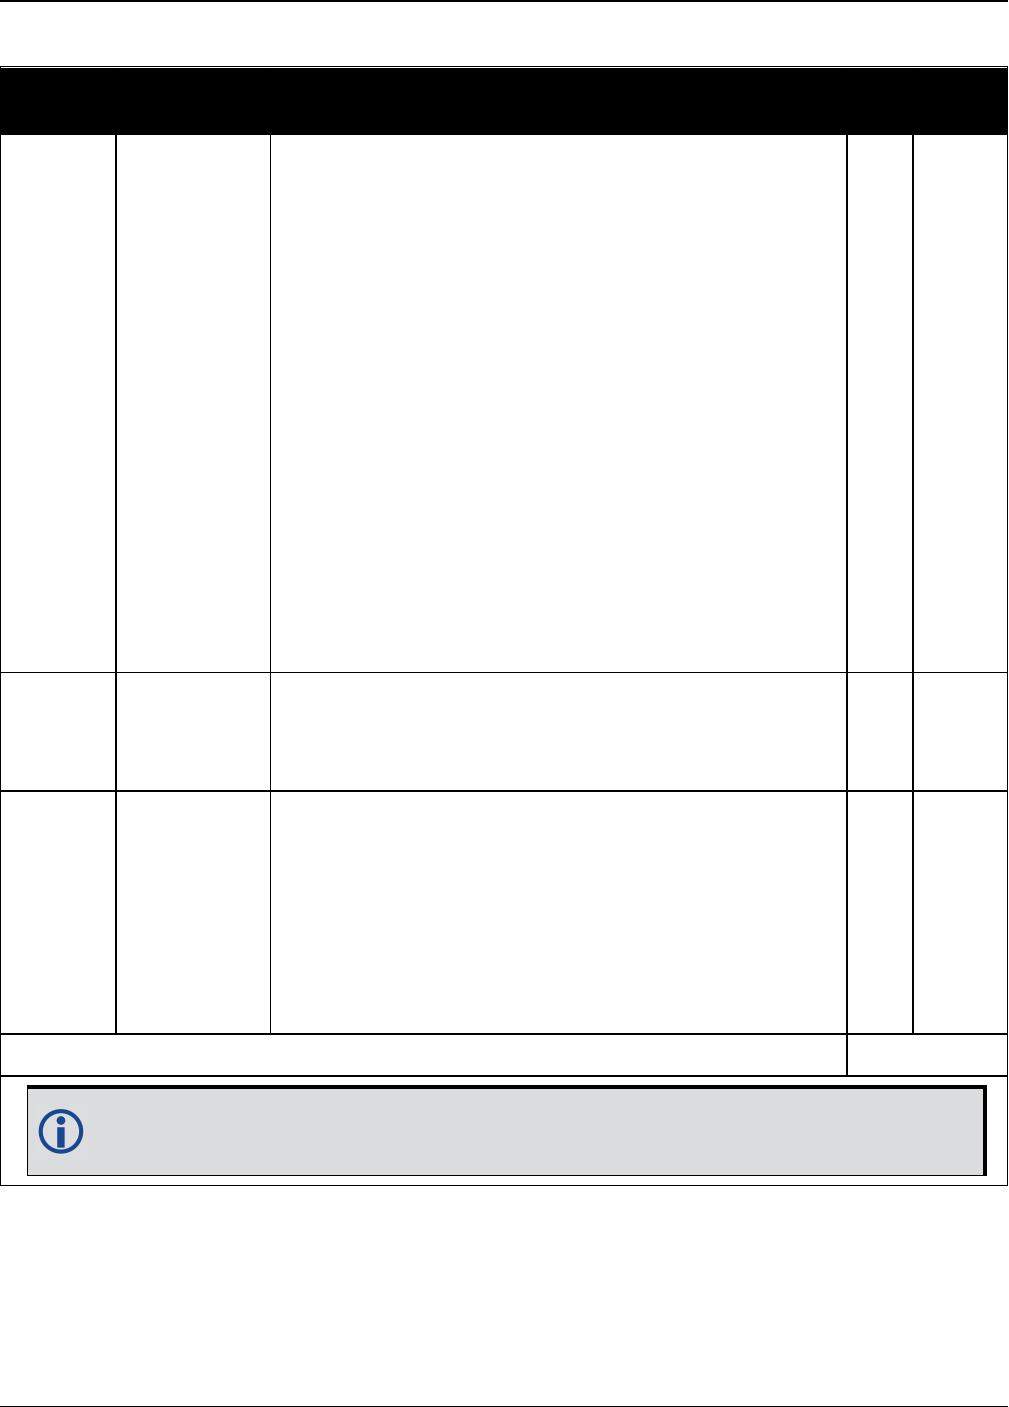1009x1407 pixels.
Task: Select first cell of row above the merged row
Action: (58, 913)
